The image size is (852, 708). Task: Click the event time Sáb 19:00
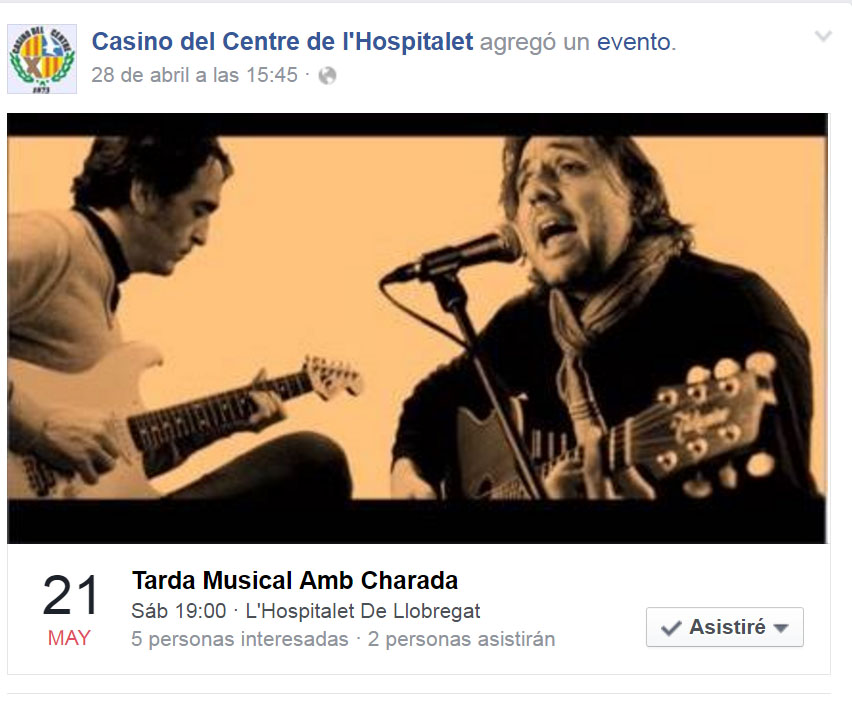tap(179, 611)
